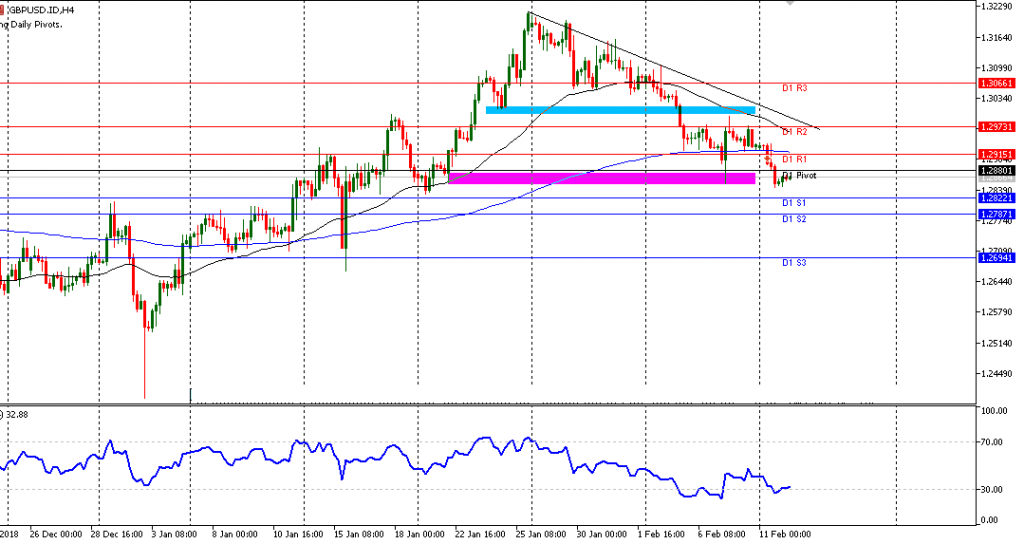Select the cyan resistance zone rectangle
1024x544 pixels.
pyautogui.click(x=619, y=109)
